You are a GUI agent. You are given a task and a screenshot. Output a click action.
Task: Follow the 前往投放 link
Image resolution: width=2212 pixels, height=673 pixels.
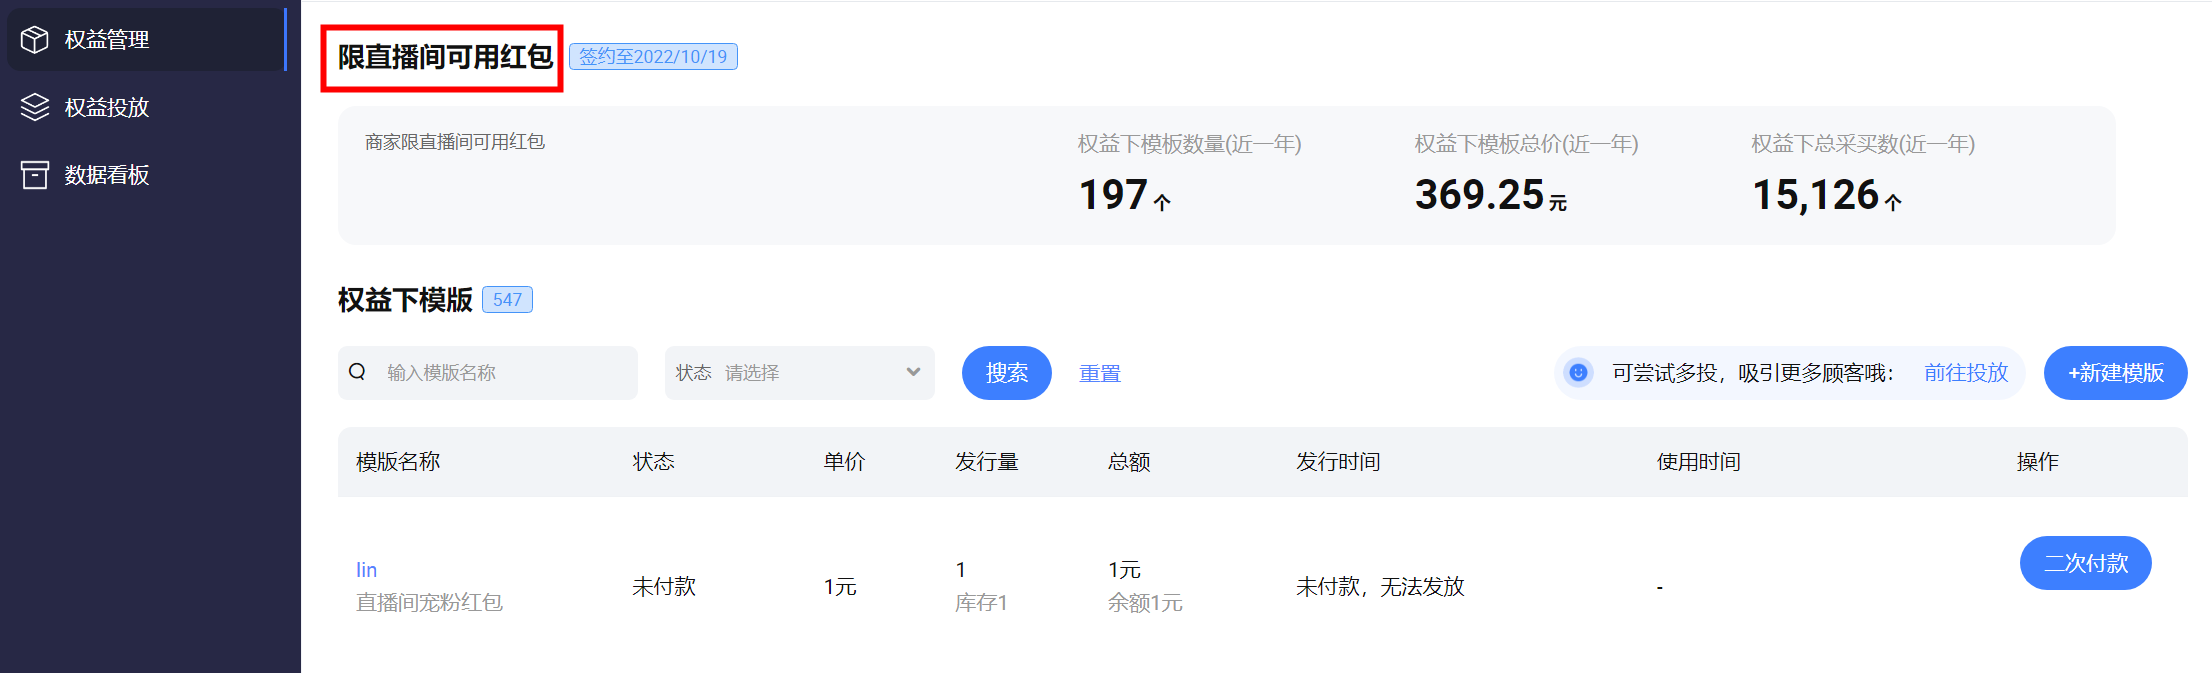[x=1966, y=373]
